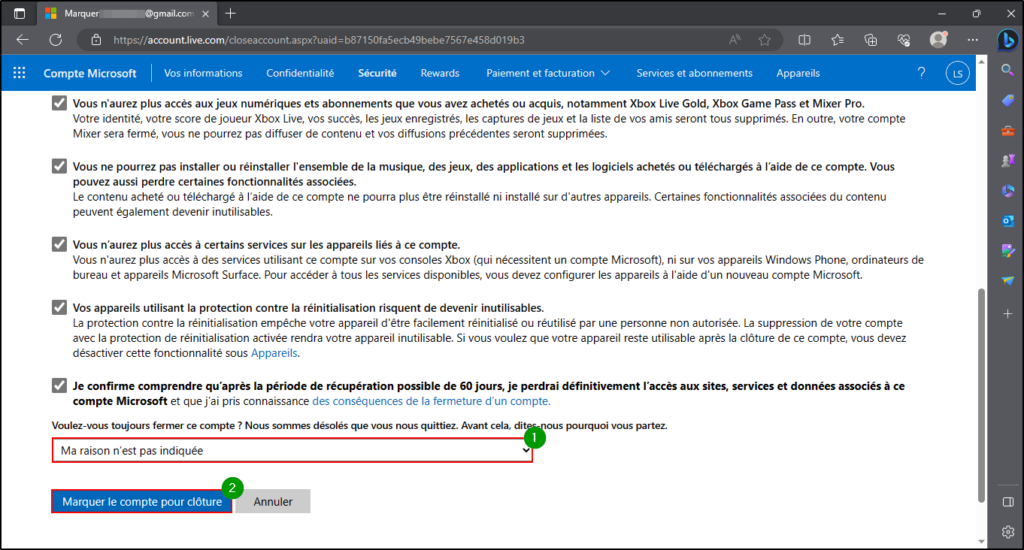1024x550 pixels.
Task: Open sidebar Designer icon
Action: click(1008, 251)
